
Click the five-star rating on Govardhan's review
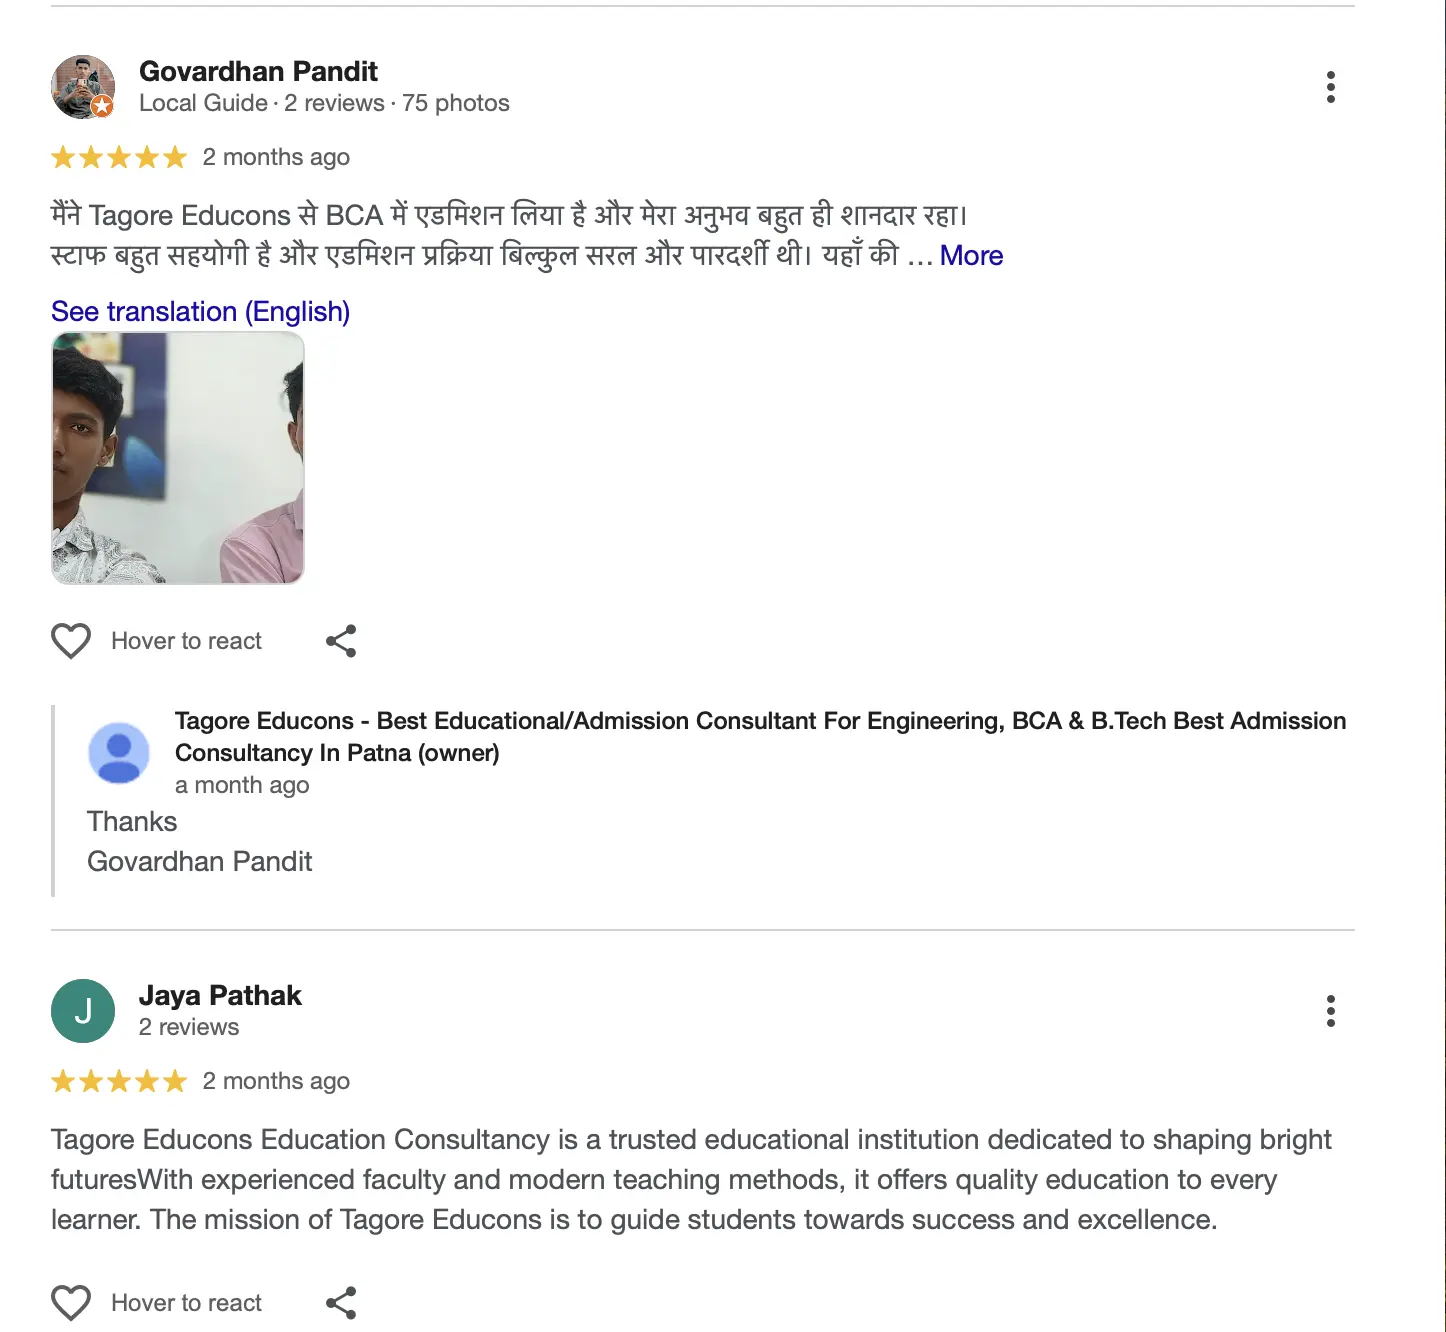tap(119, 157)
